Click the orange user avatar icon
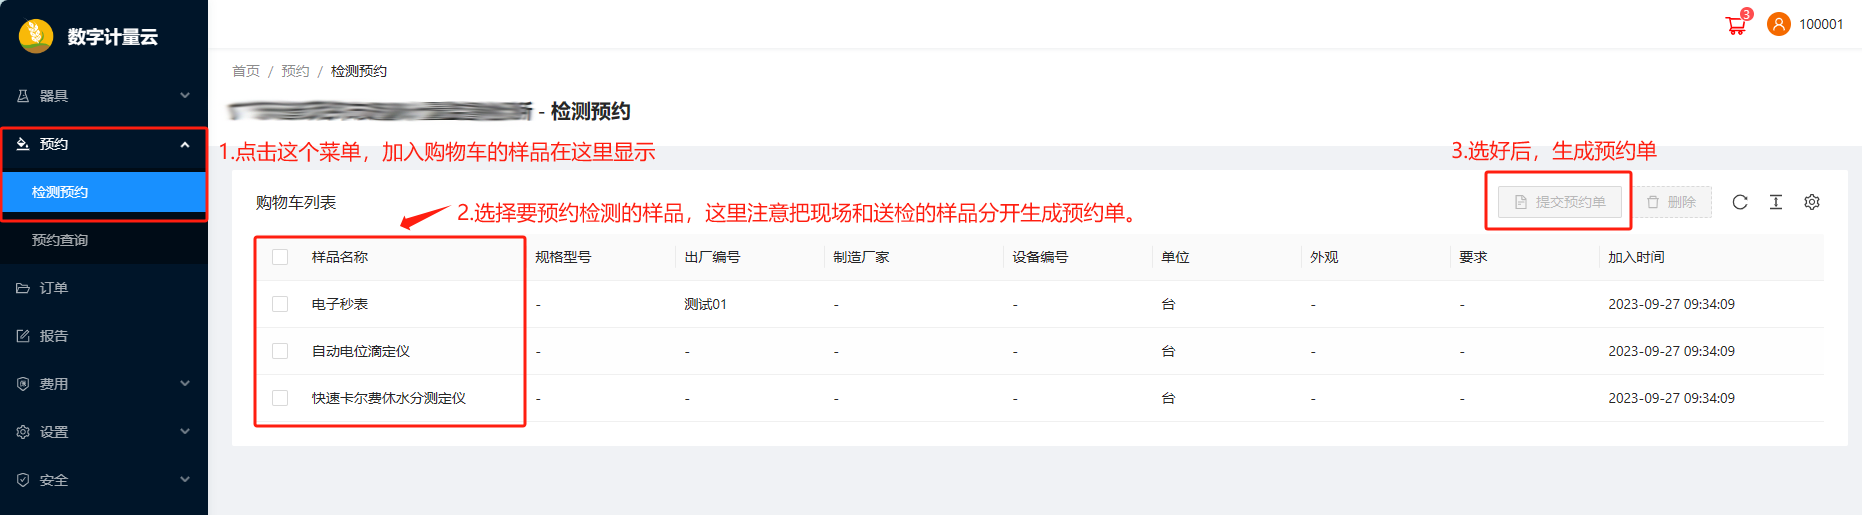Viewport: 1862px width, 515px height. (x=1778, y=24)
